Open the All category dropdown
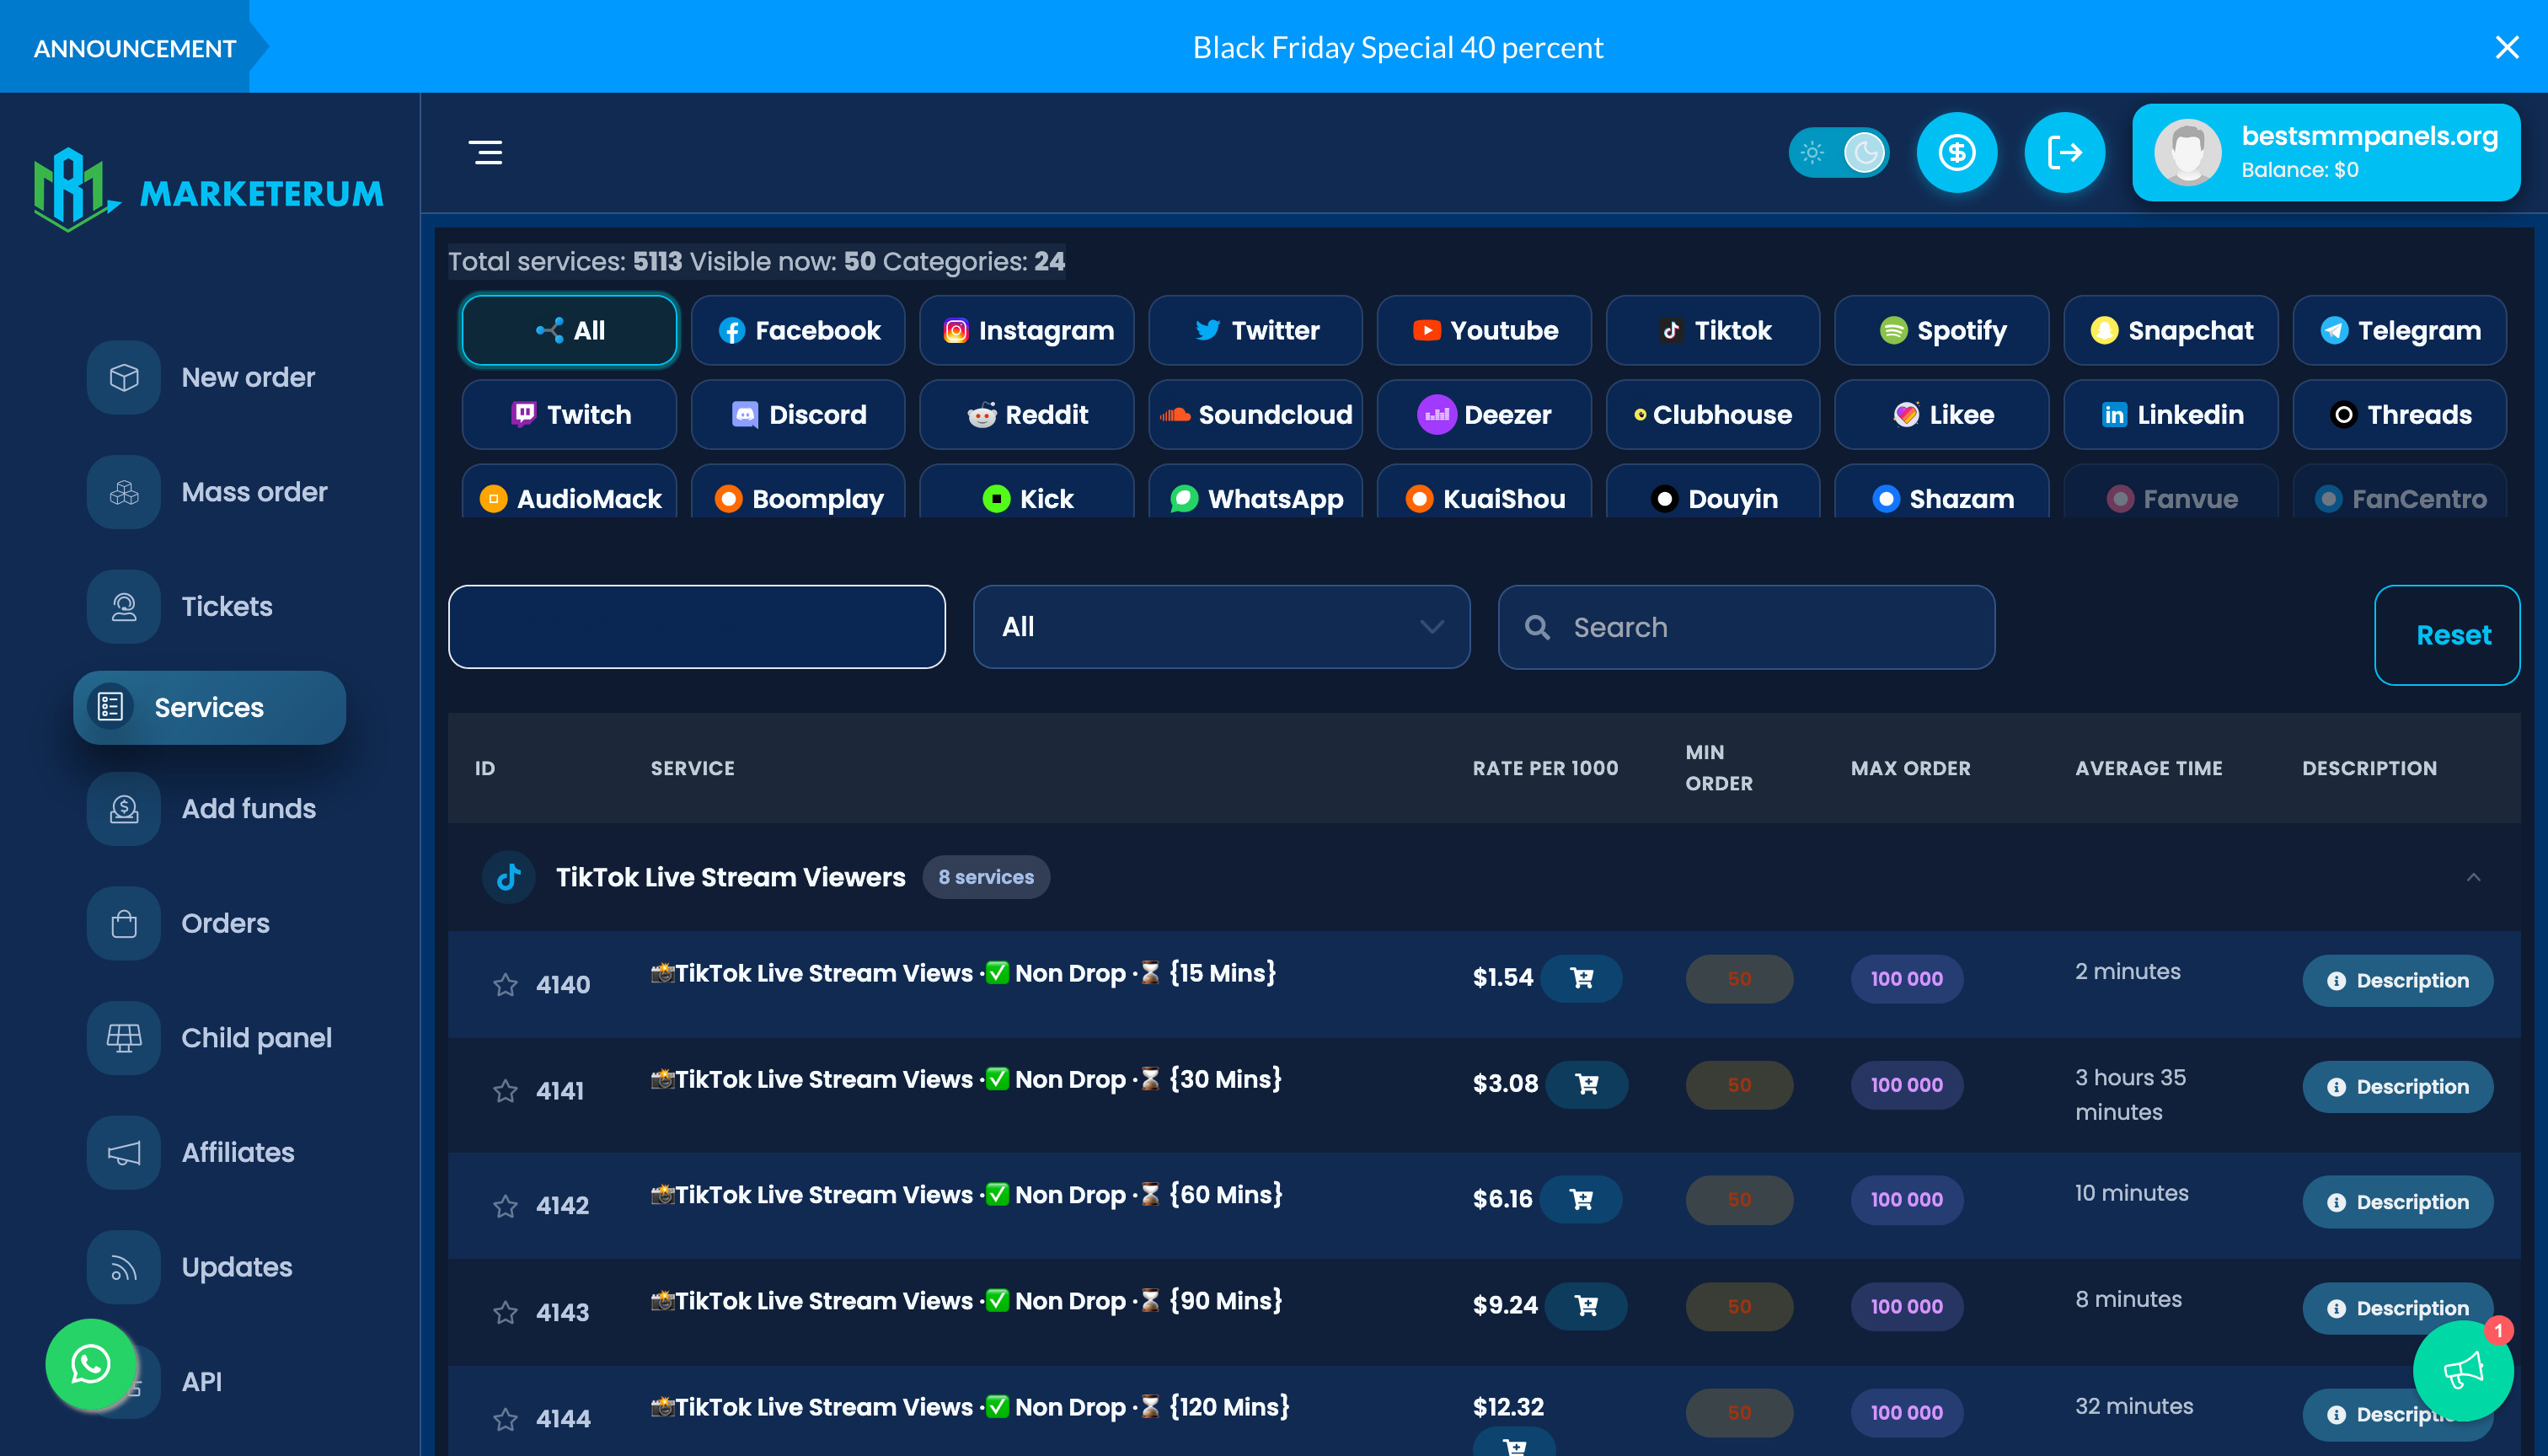The height and width of the screenshot is (1456, 2548). click(1221, 627)
